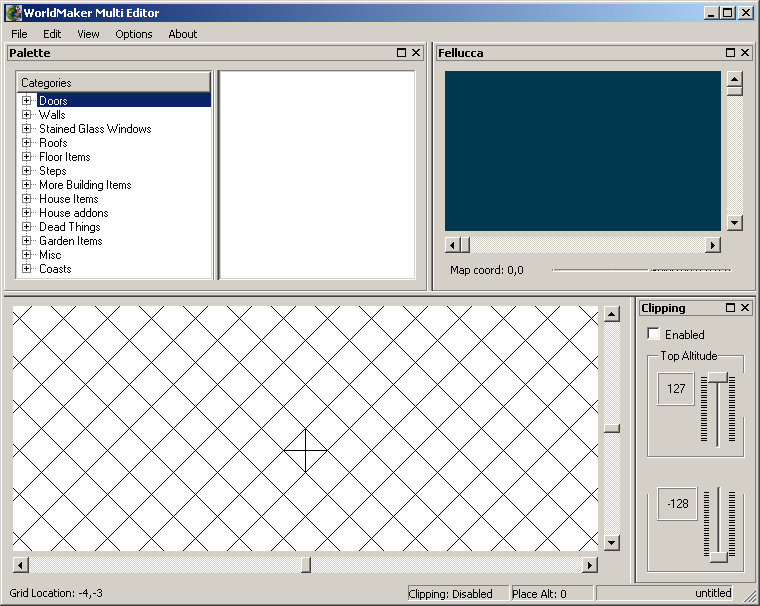Expand the Doors category
The image size is (760, 606).
tap(27, 101)
